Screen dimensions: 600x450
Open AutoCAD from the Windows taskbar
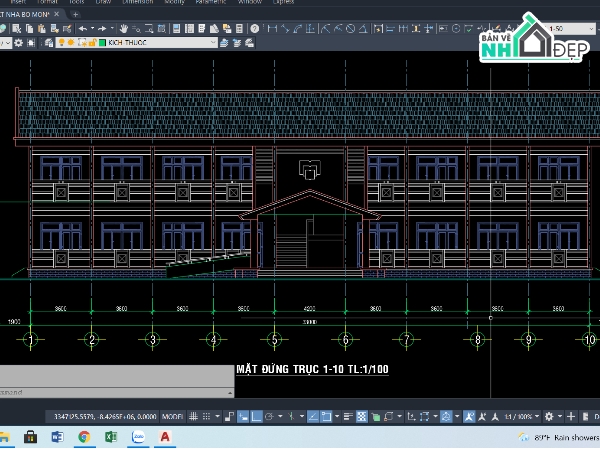click(165, 437)
